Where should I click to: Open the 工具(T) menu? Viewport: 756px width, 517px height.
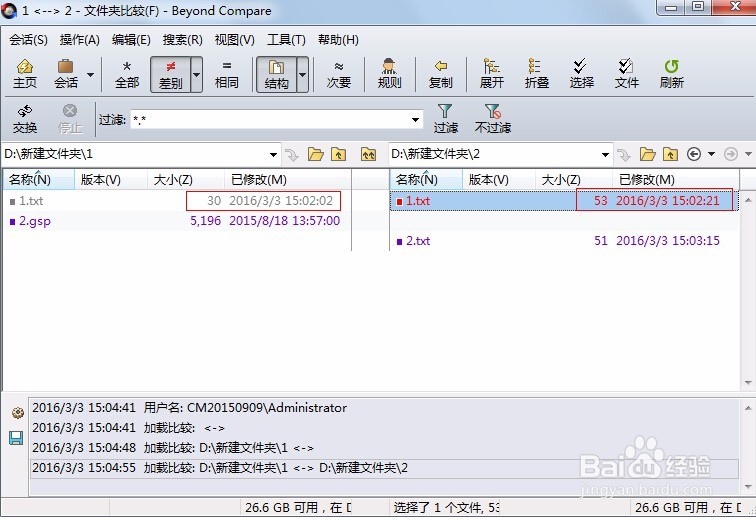click(x=286, y=40)
